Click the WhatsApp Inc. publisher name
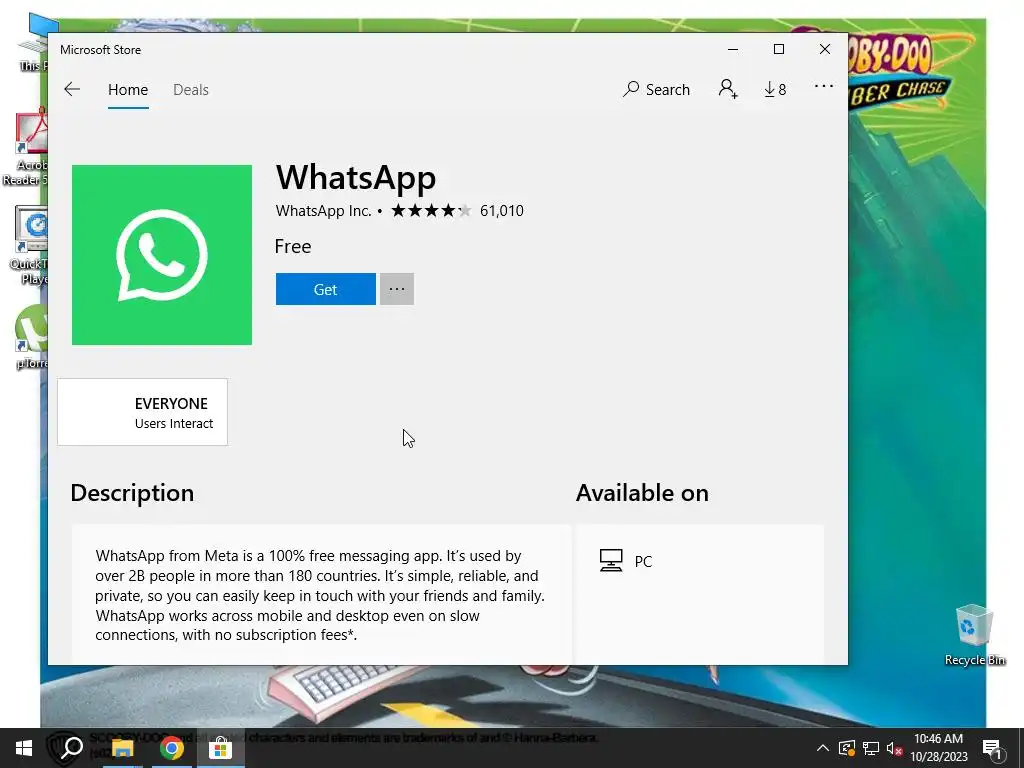The width and height of the screenshot is (1024, 768). (323, 211)
